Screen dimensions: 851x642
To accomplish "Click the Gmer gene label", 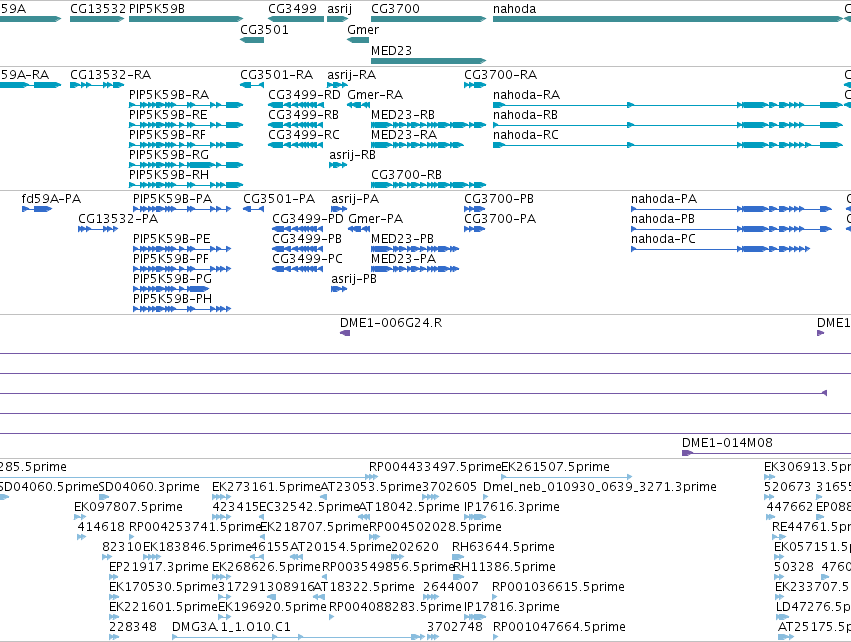I will click(x=363, y=30).
